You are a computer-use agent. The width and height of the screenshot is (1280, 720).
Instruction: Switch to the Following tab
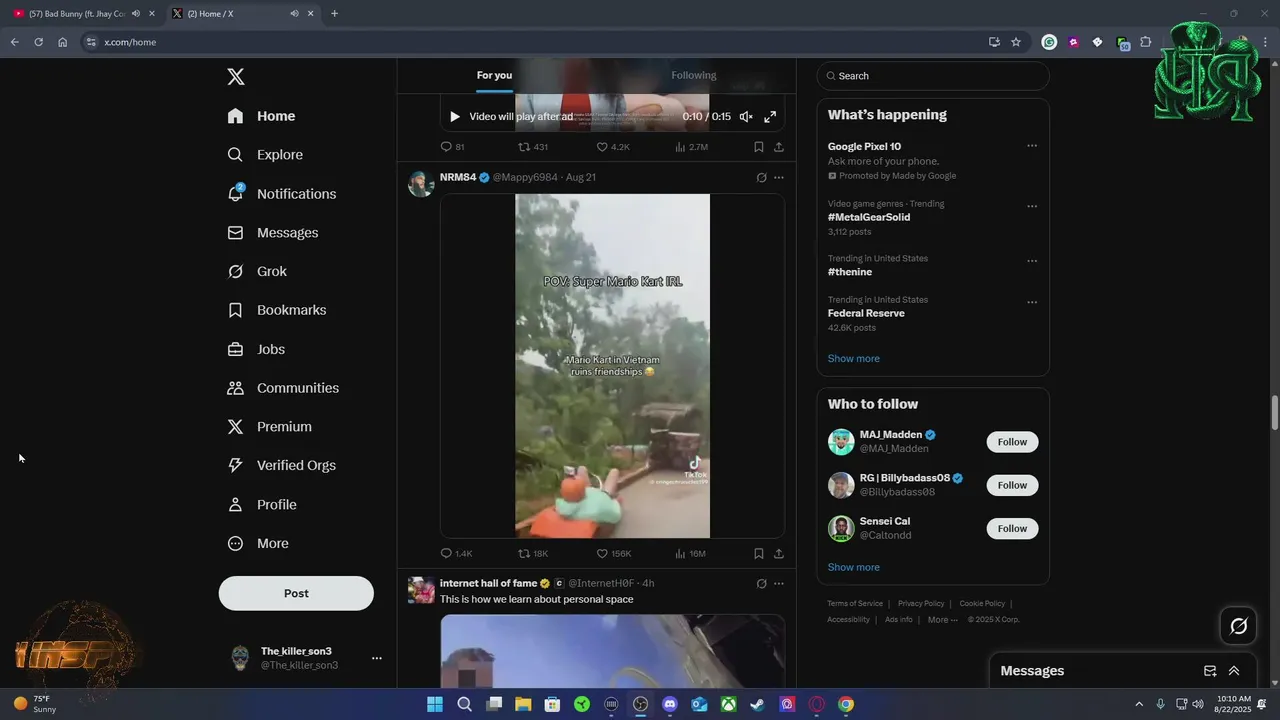694,76
